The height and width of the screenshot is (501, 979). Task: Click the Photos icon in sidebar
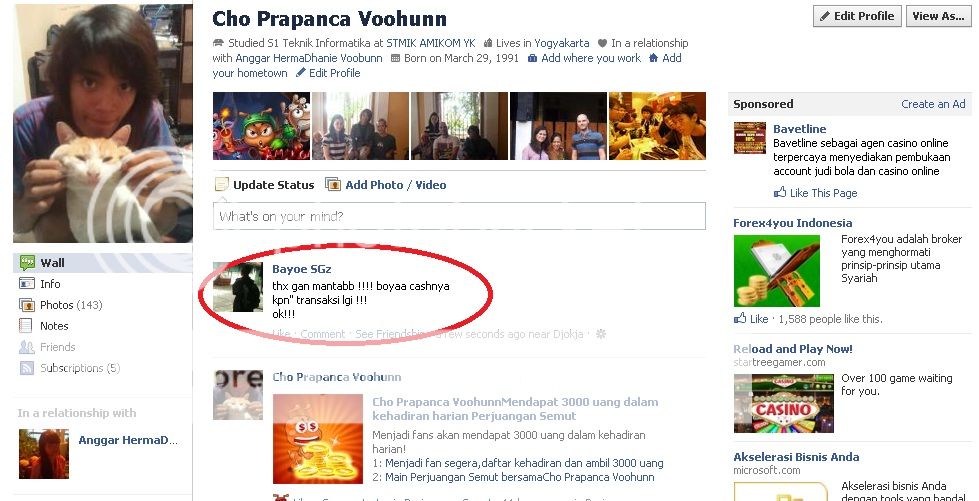click(x=27, y=305)
